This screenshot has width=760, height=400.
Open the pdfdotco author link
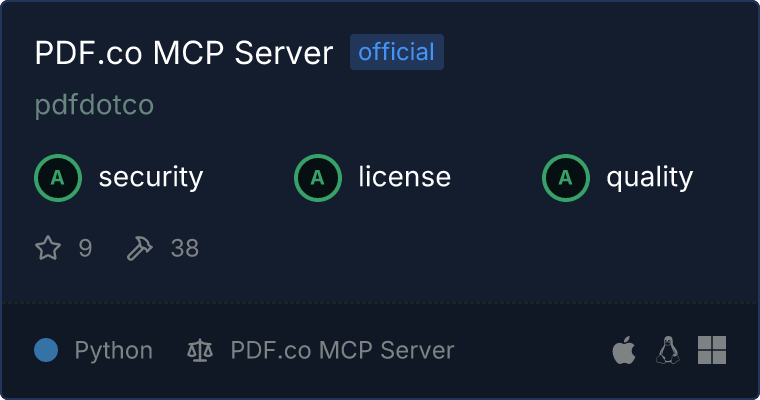coord(94,105)
